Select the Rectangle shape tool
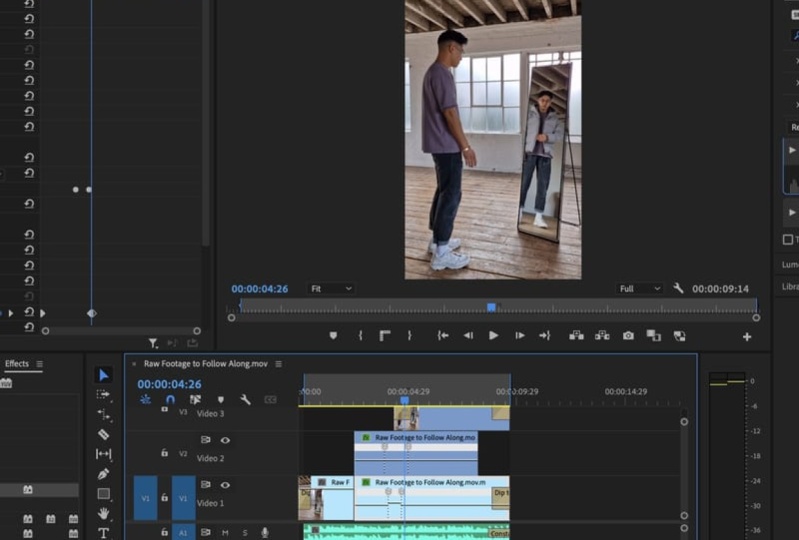Image resolution: width=799 pixels, height=540 pixels. click(103, 494)
